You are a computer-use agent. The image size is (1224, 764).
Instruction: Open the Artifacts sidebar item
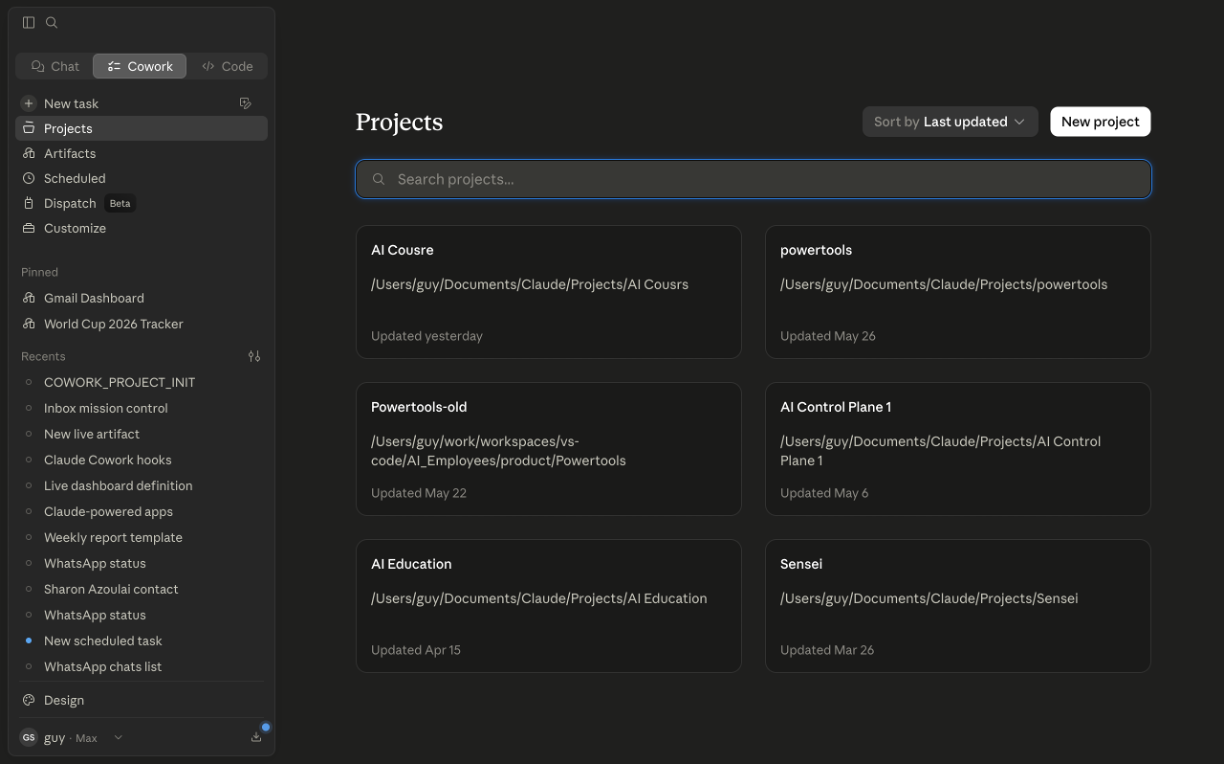141,153
